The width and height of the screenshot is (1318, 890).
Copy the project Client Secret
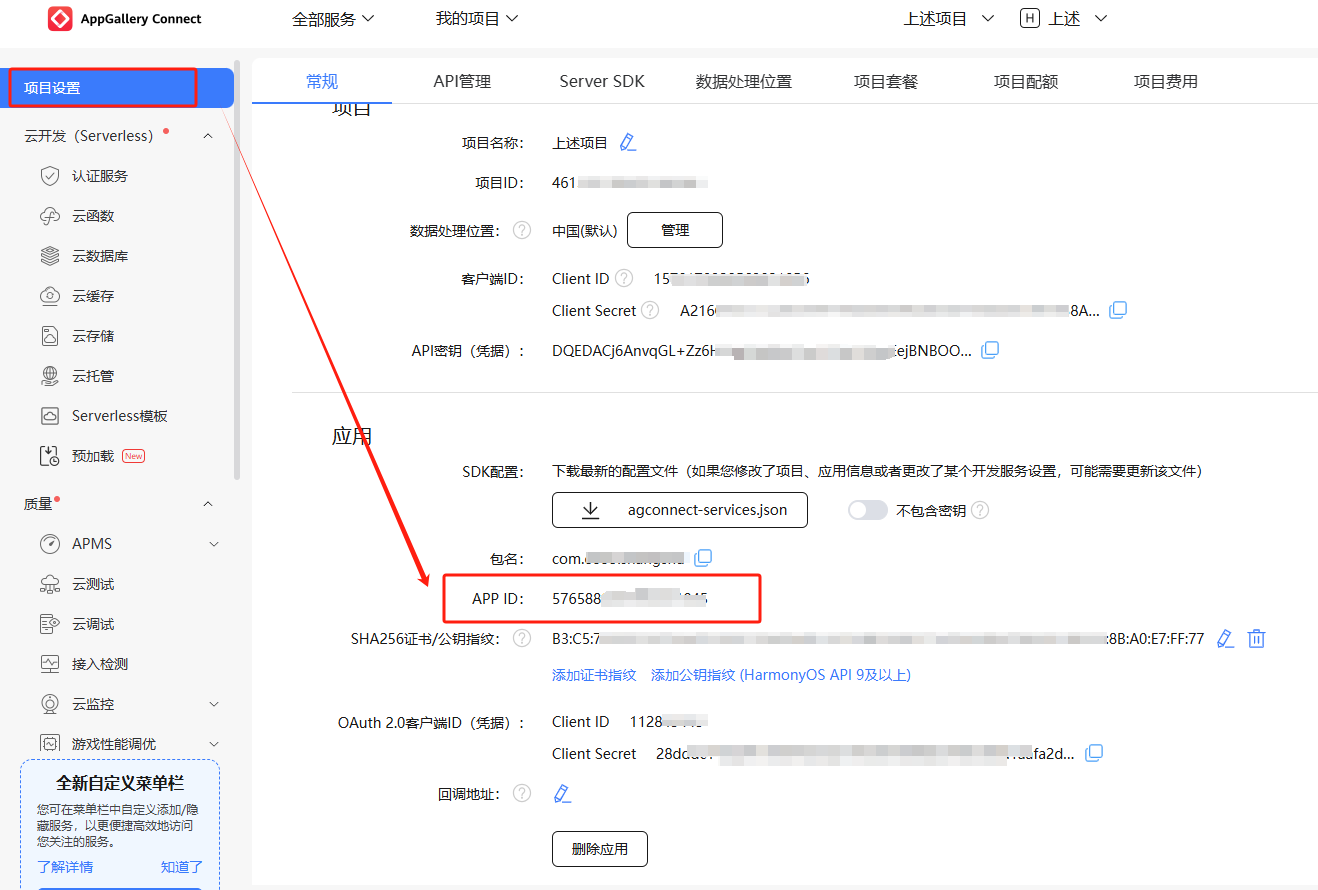tap(1118, 310)
